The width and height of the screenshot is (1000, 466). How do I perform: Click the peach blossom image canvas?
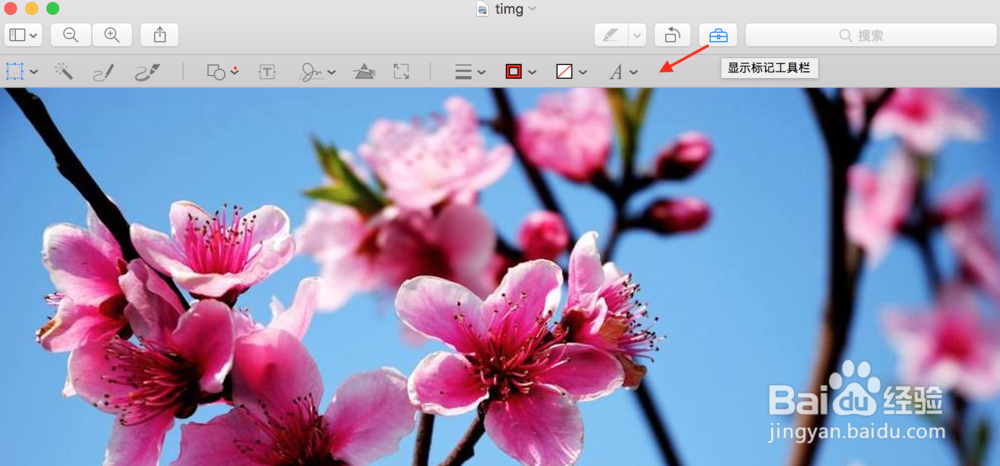click(x=500, y=277)
